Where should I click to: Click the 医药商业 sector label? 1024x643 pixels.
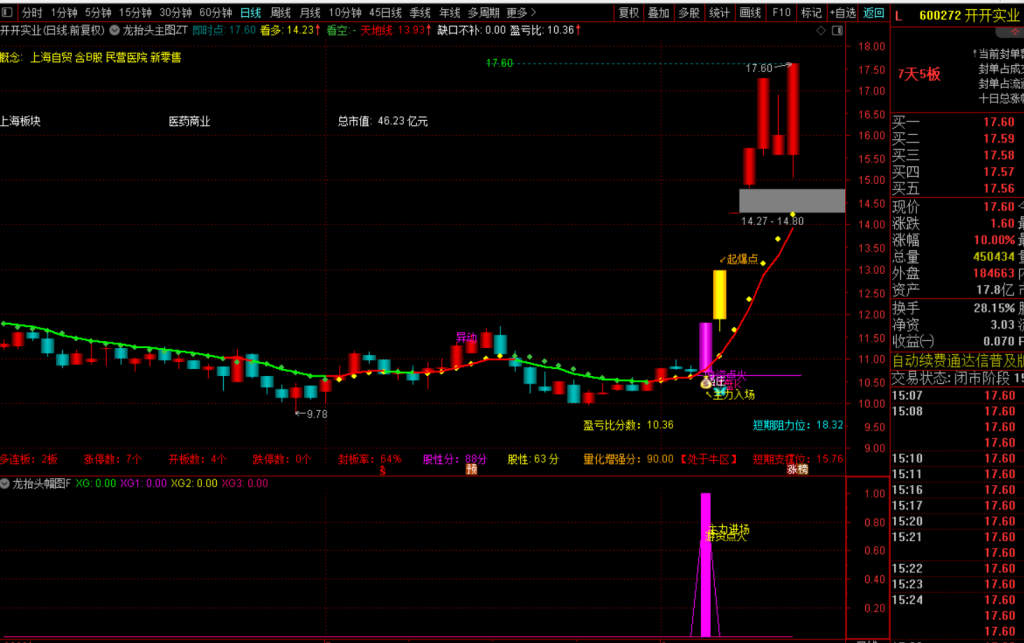pos(189,121)
